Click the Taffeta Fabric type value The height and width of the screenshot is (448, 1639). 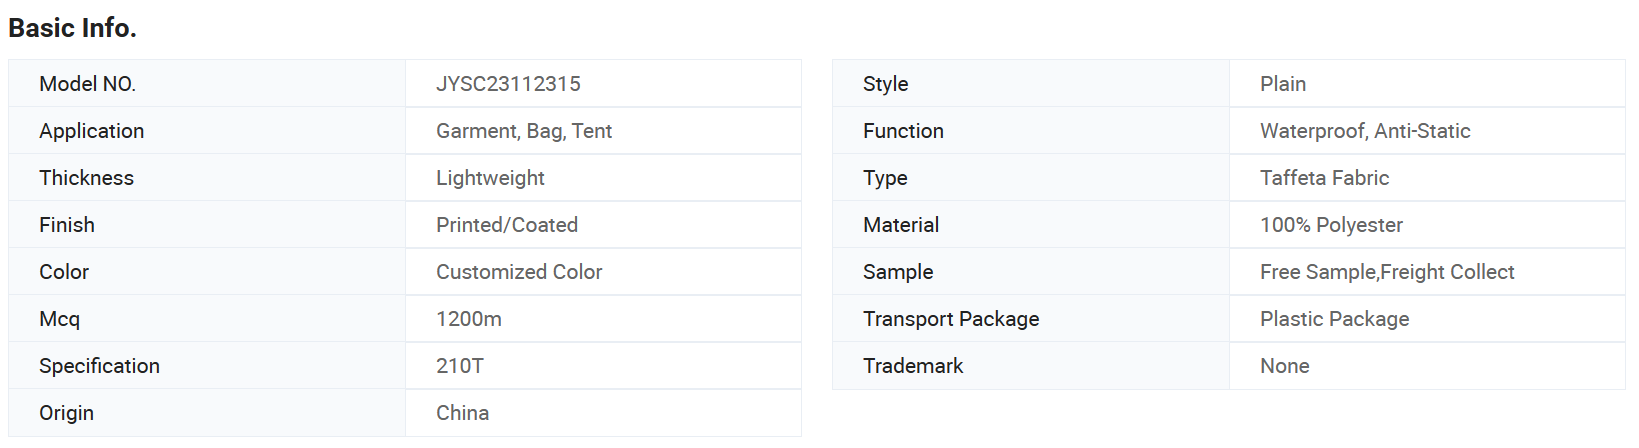point(1324,178)
